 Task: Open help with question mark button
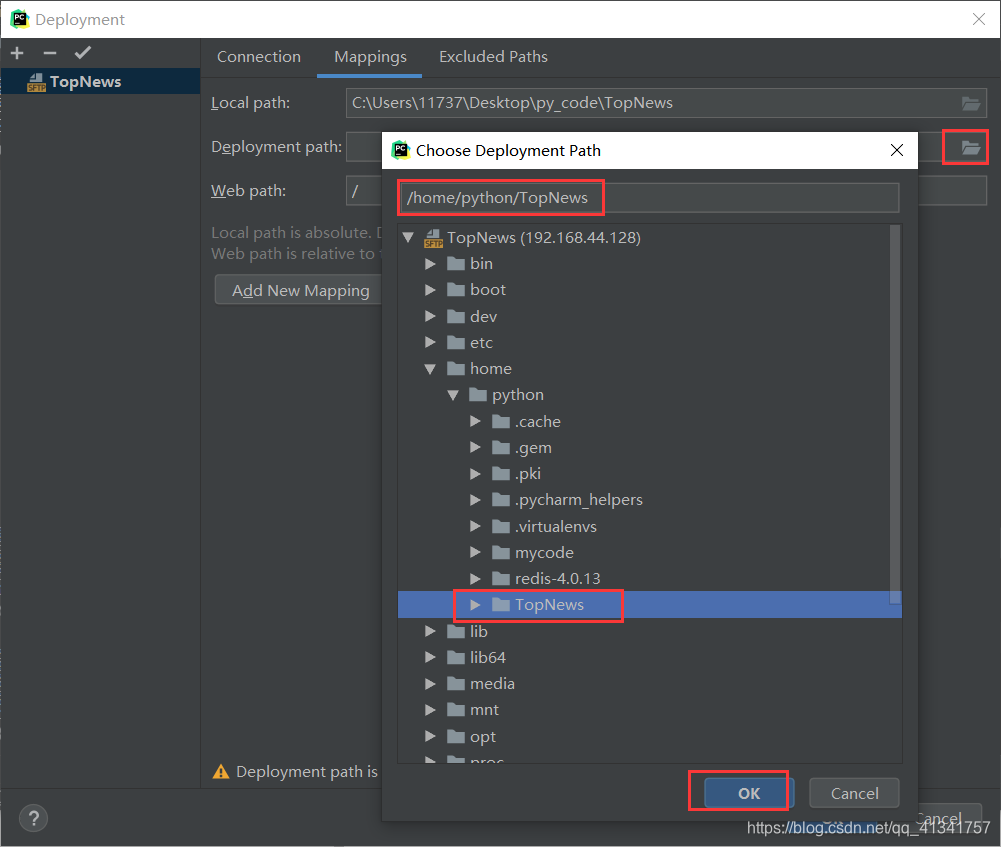tap(33, 818)
